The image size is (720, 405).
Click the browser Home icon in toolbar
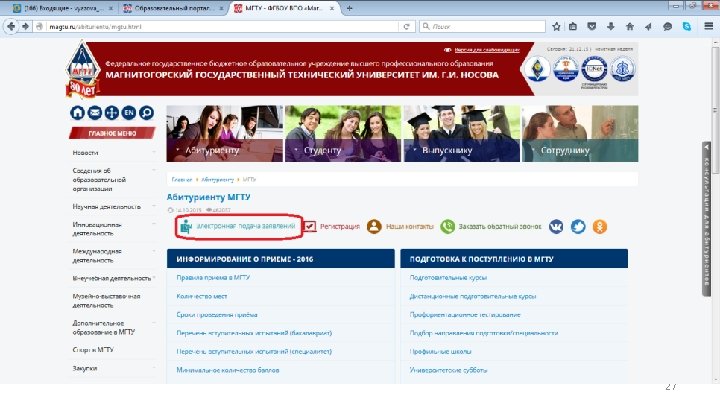point(630,27)
